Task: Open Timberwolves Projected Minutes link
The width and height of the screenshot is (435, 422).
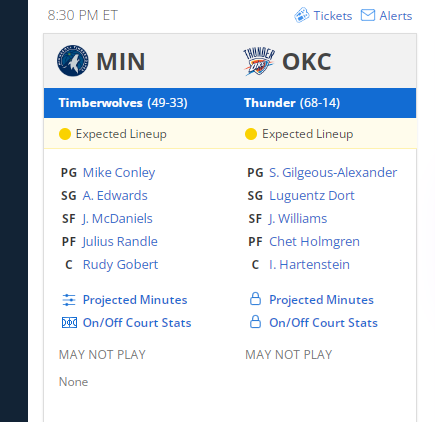Action: (135, 300)
